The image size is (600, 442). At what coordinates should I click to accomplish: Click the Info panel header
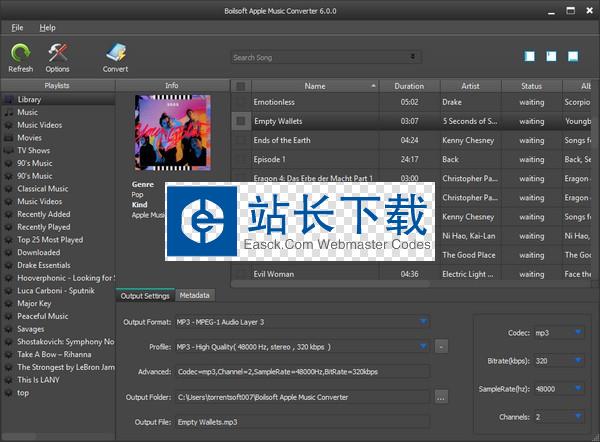172,85
